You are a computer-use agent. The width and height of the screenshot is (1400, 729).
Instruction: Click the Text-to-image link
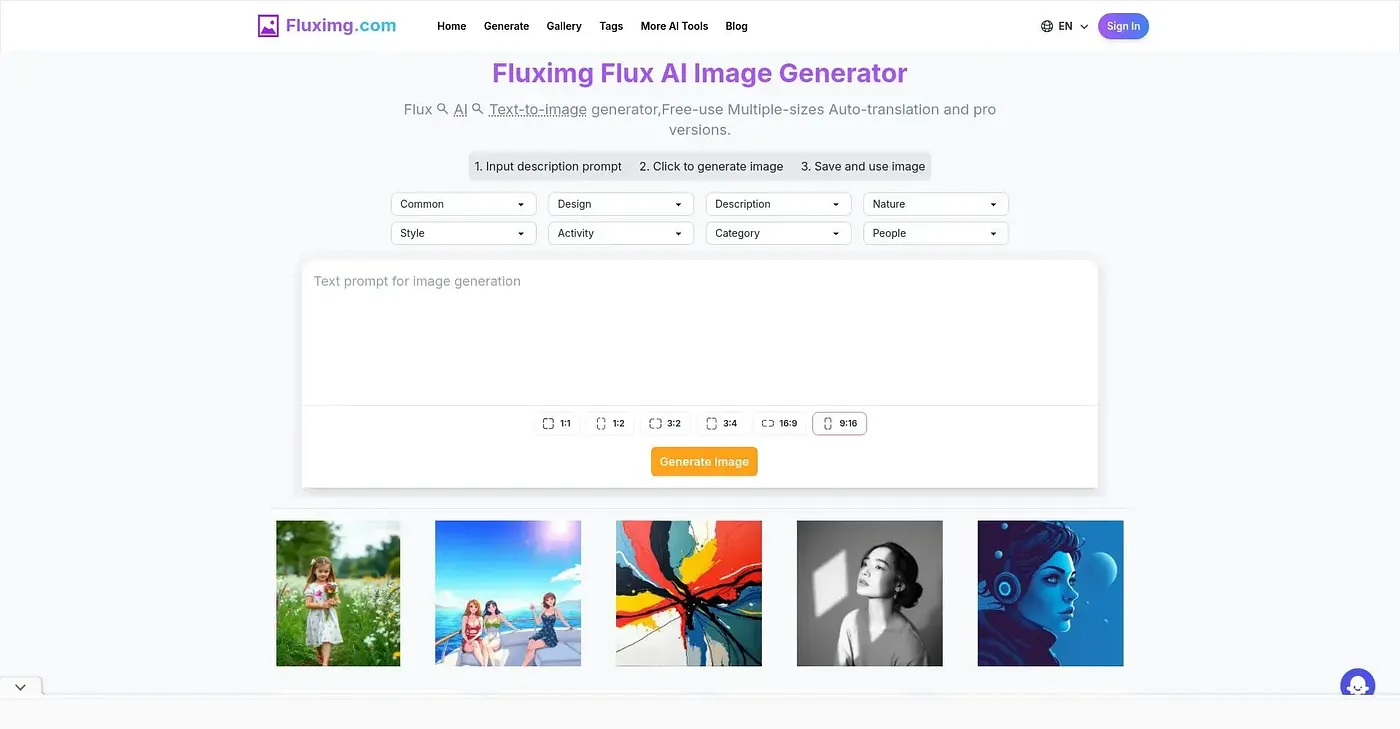pos(538,109)
